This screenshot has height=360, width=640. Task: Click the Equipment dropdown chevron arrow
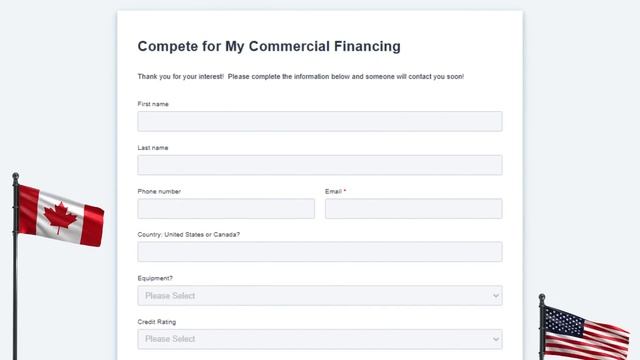(496, 296)
